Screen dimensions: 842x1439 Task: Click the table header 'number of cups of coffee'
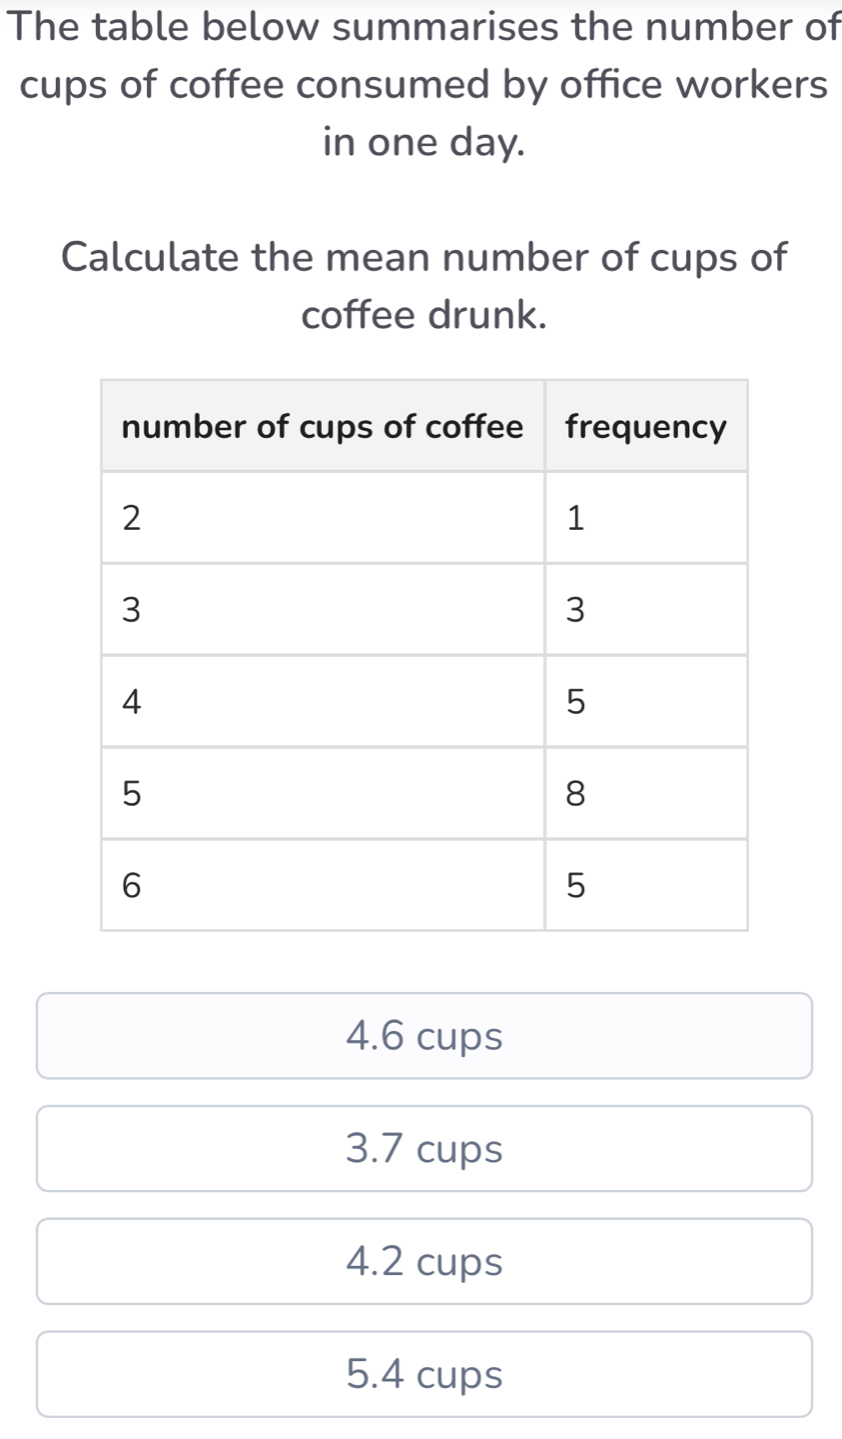click(x=322, y=426)
